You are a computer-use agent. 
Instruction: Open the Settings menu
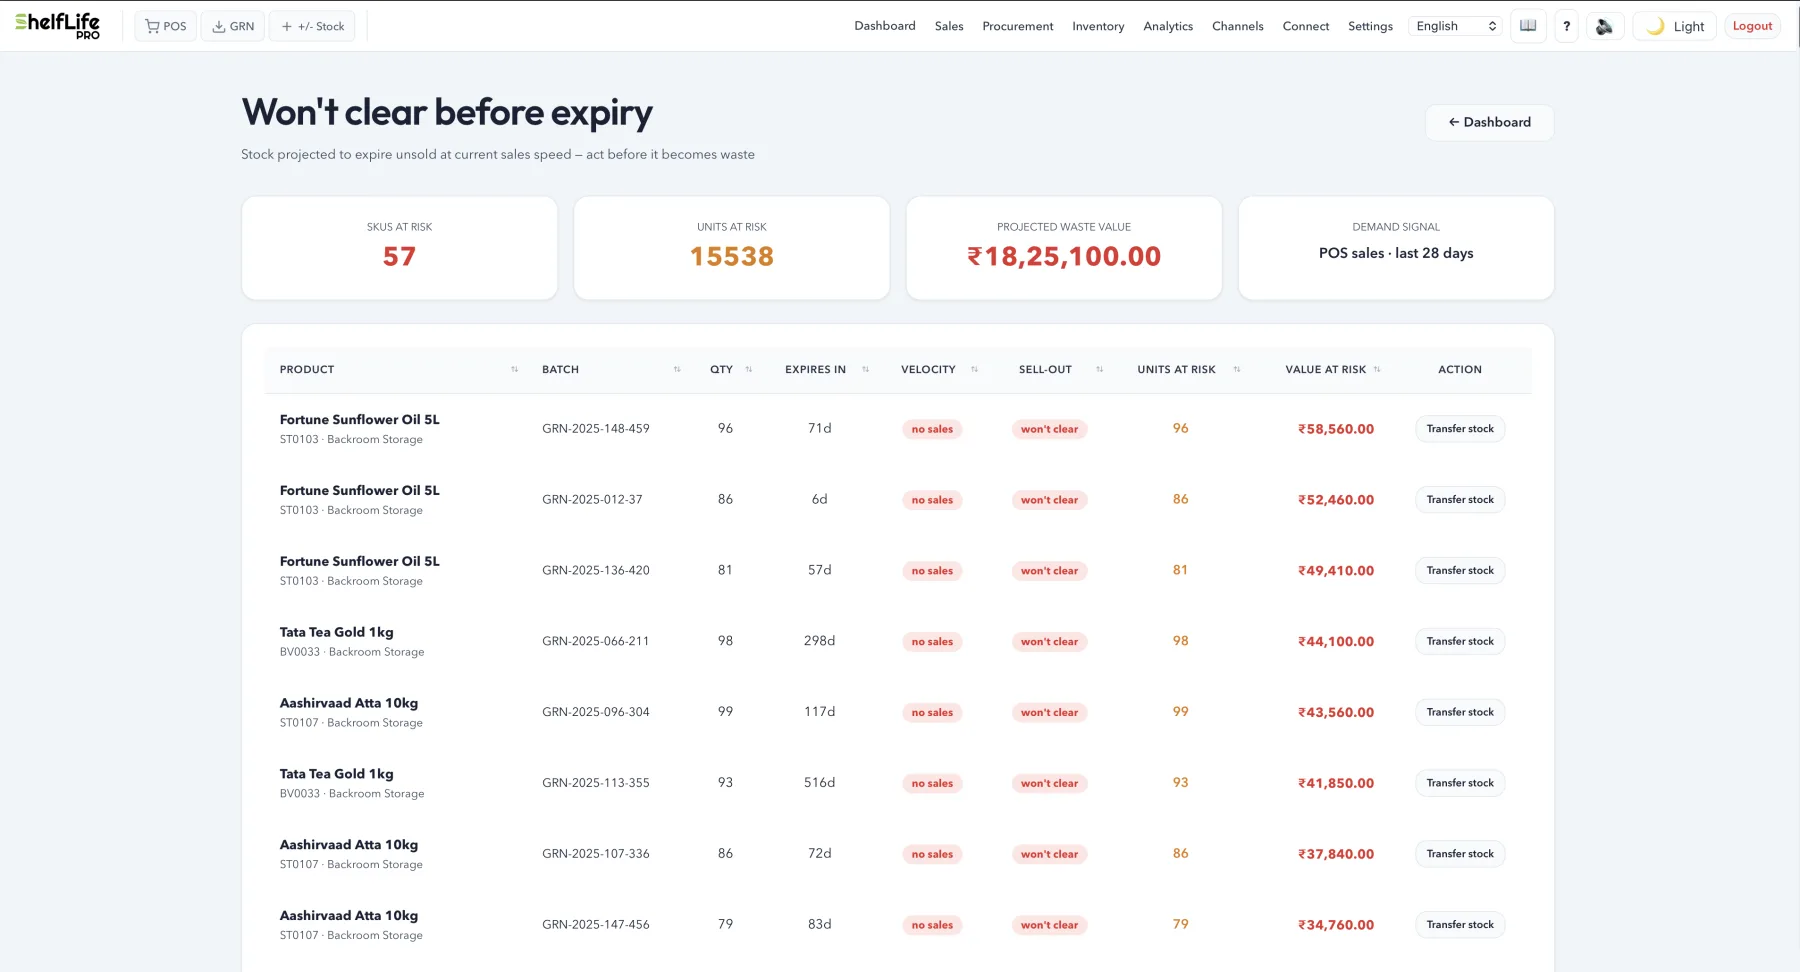click(x=1370, y=26)
